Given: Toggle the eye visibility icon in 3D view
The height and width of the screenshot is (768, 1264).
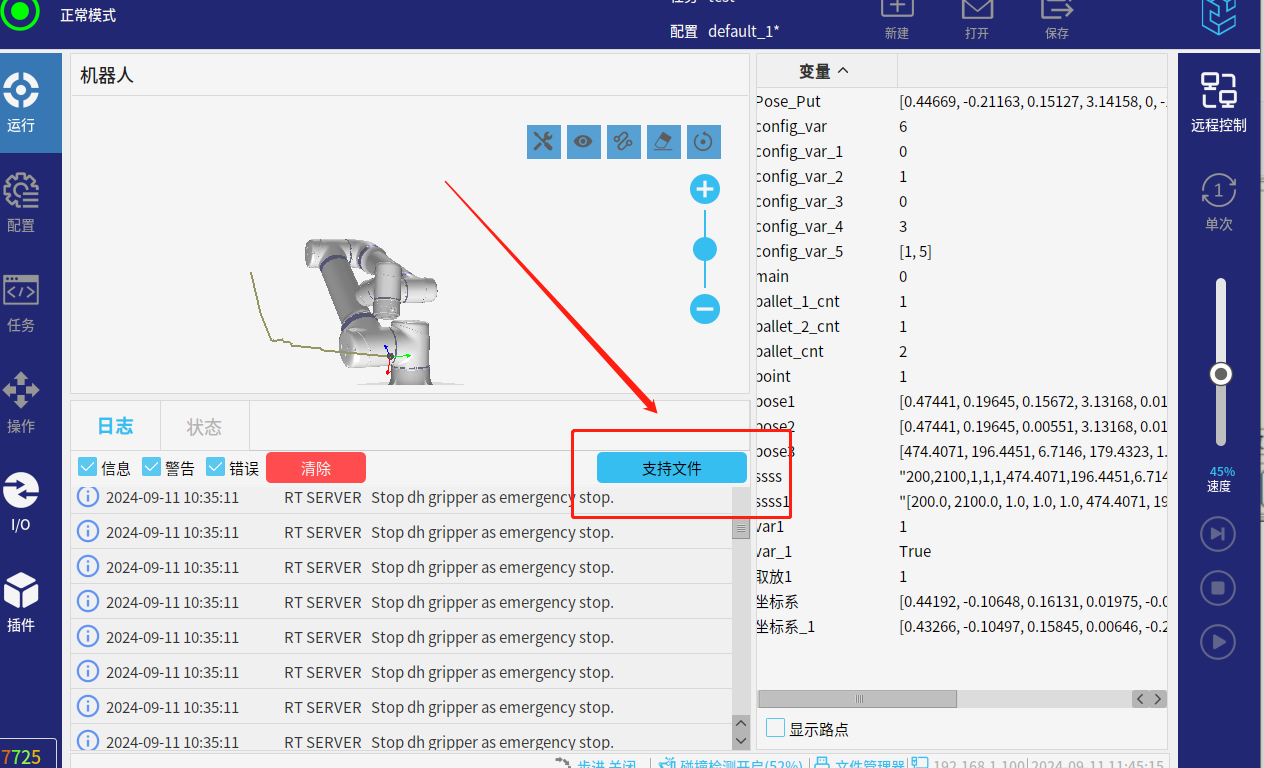Looking at the screenshot, I should (583, 142).
